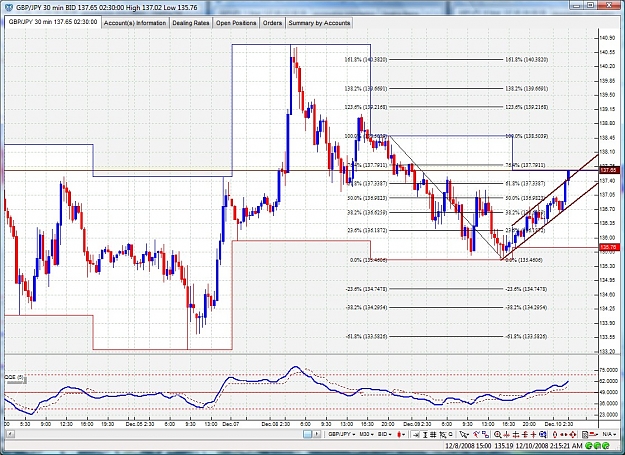
Task: Click the red 135.76 price level marker
Action: coord(608,247)
